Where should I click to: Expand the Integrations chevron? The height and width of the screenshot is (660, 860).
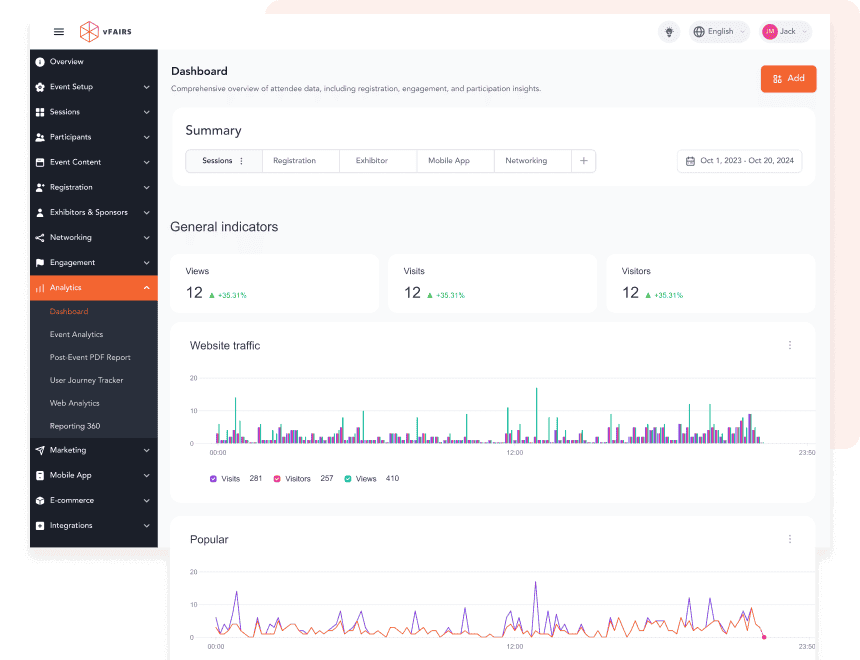(x=146, y=526)
